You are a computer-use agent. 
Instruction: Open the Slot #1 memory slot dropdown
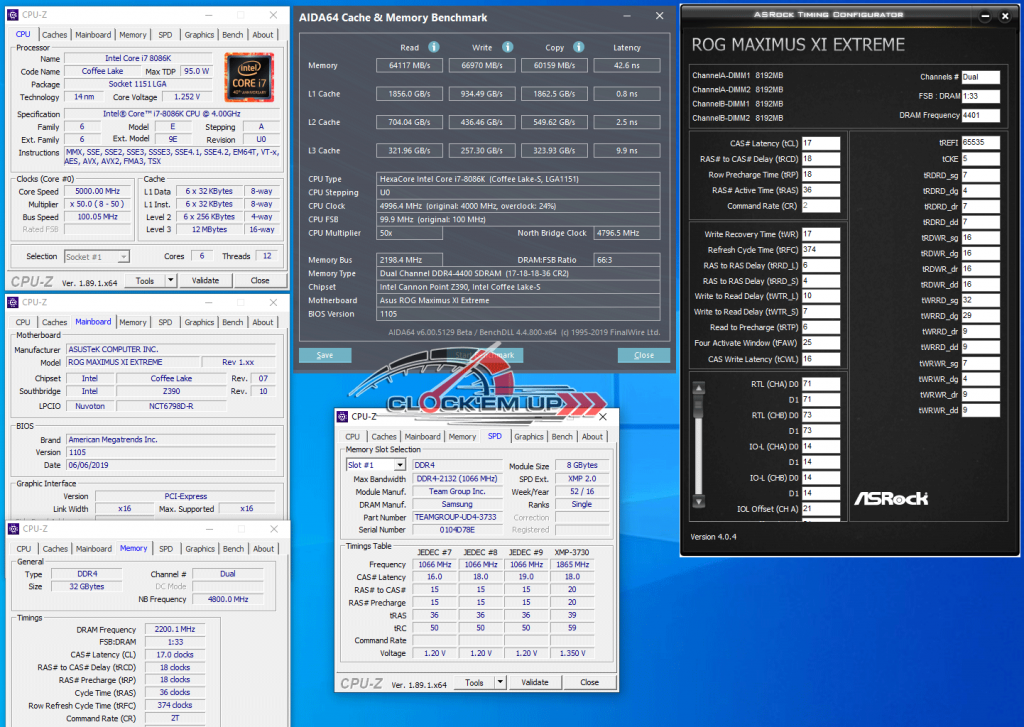pos(400,465)
